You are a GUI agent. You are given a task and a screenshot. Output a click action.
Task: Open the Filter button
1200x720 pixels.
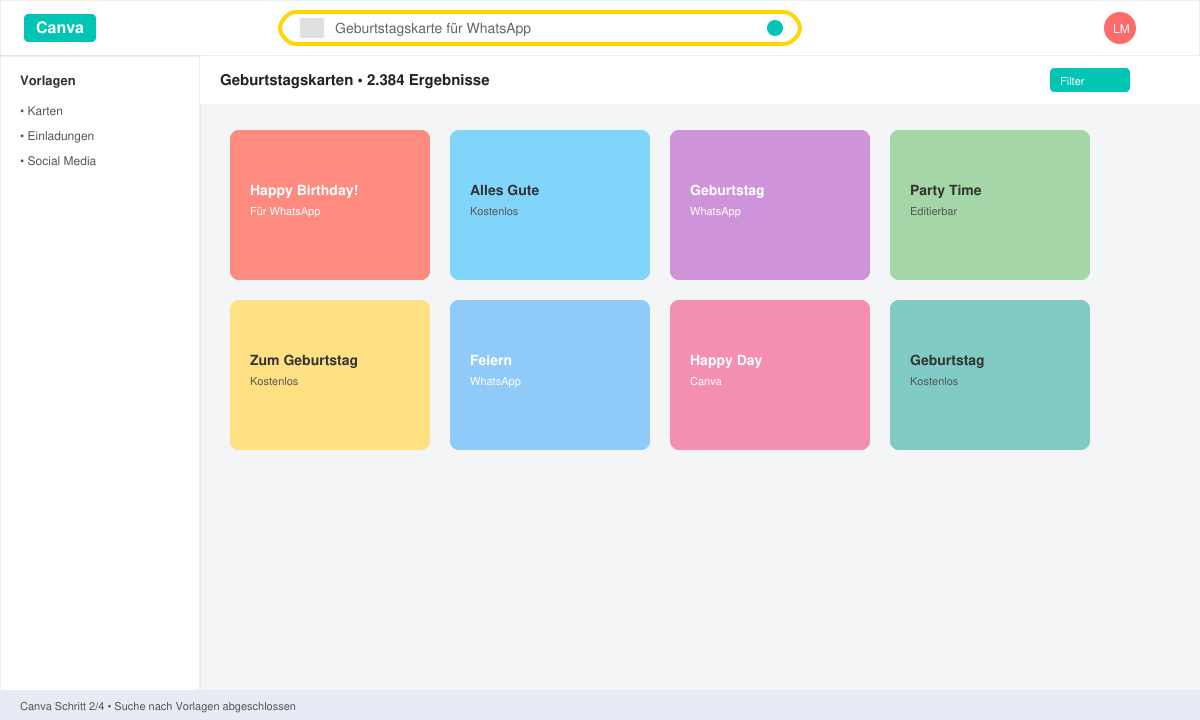point(1090,80)
